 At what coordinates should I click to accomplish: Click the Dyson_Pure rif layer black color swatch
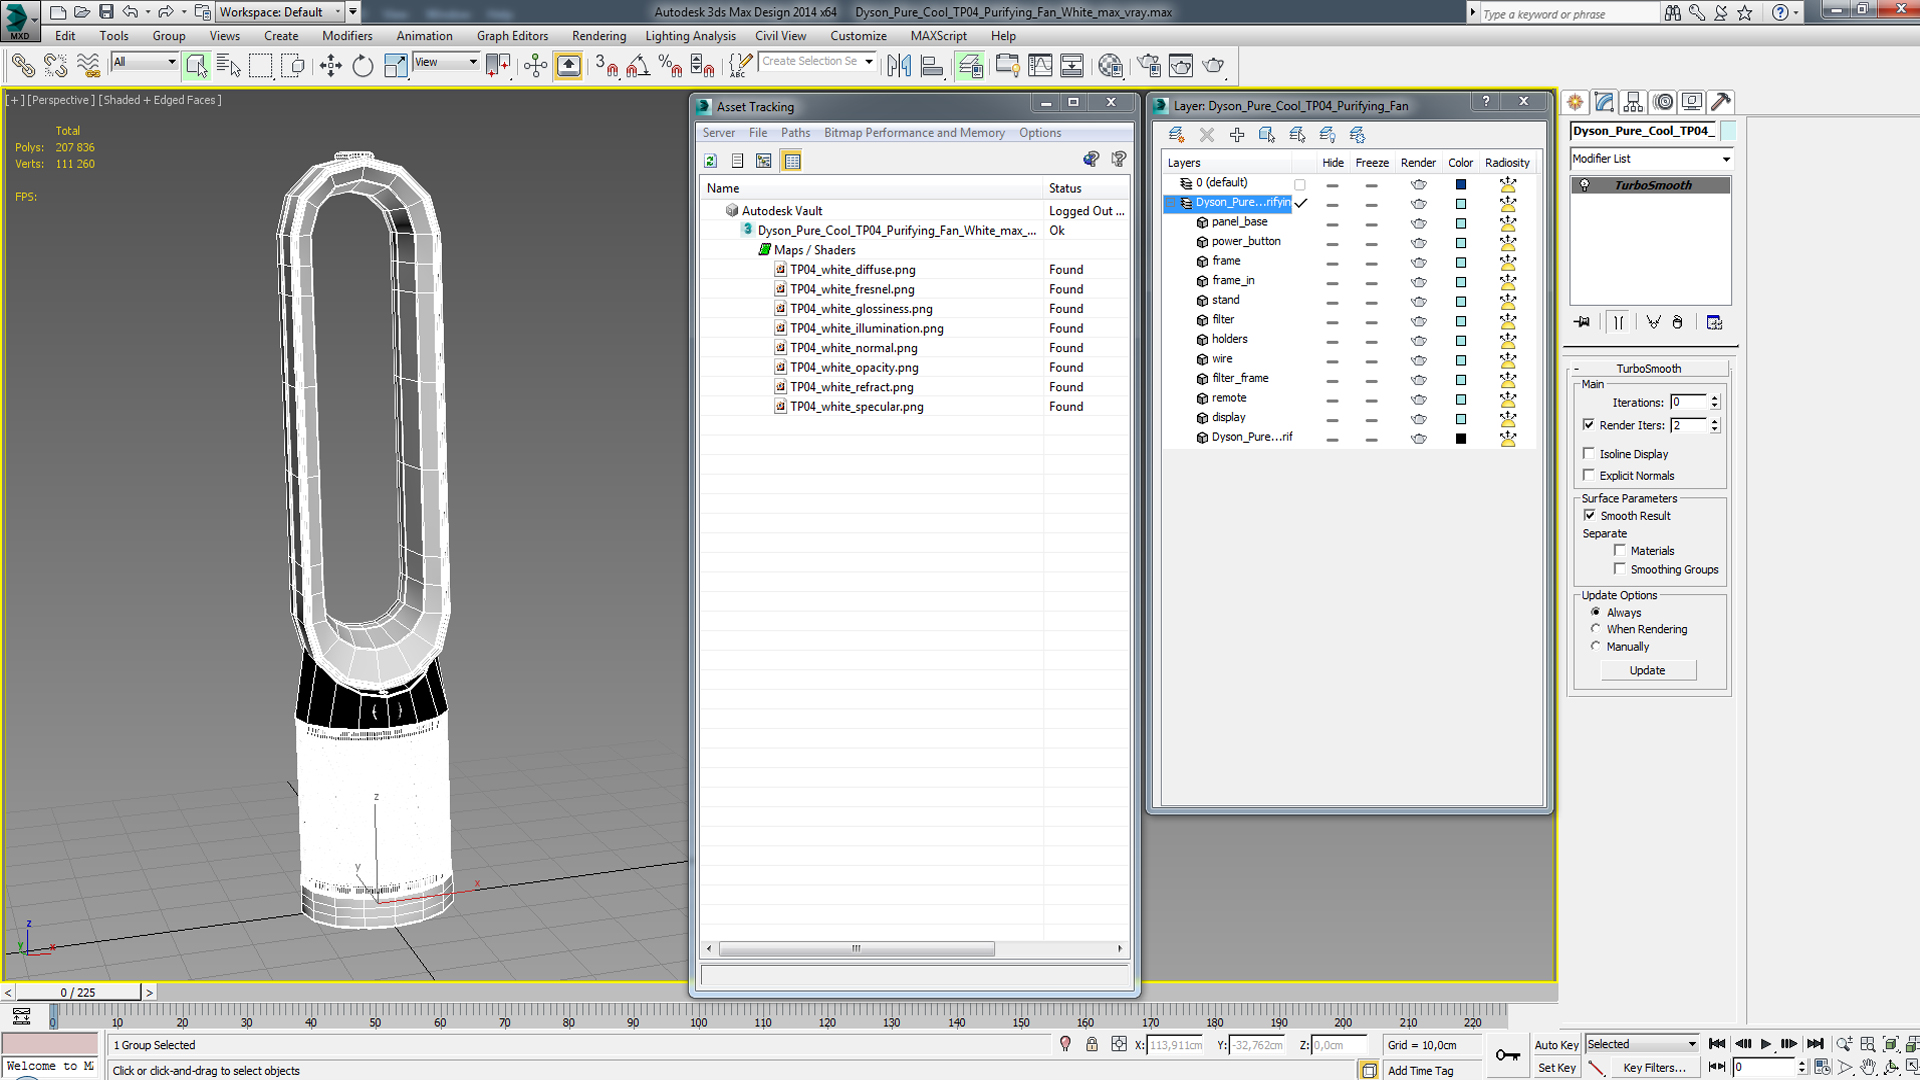pos(1461,438)
